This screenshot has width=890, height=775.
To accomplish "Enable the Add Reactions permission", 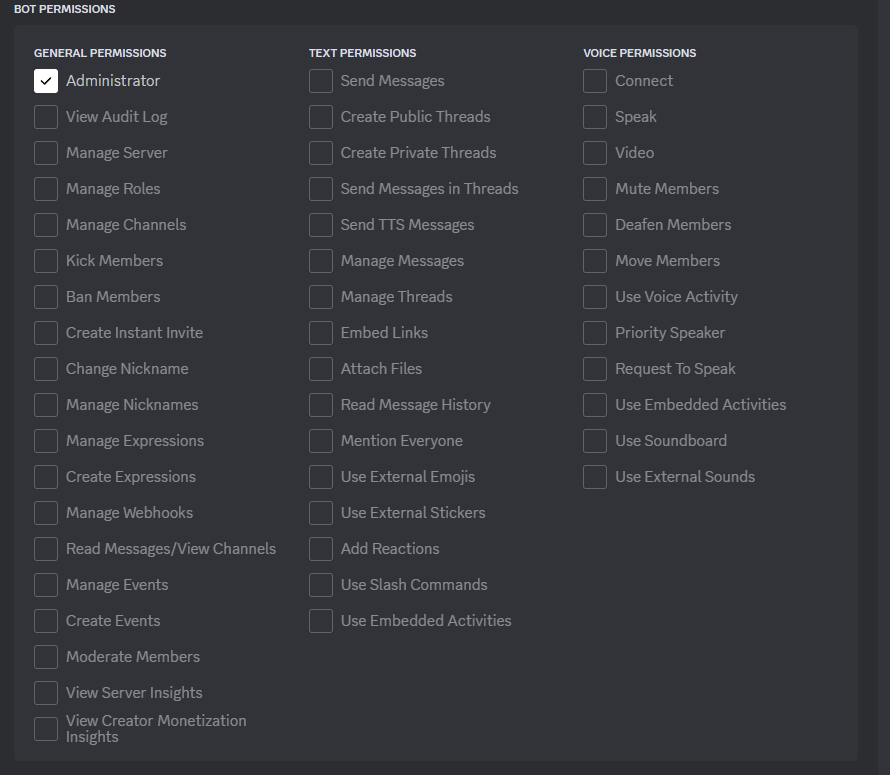I will pos(321,549).
